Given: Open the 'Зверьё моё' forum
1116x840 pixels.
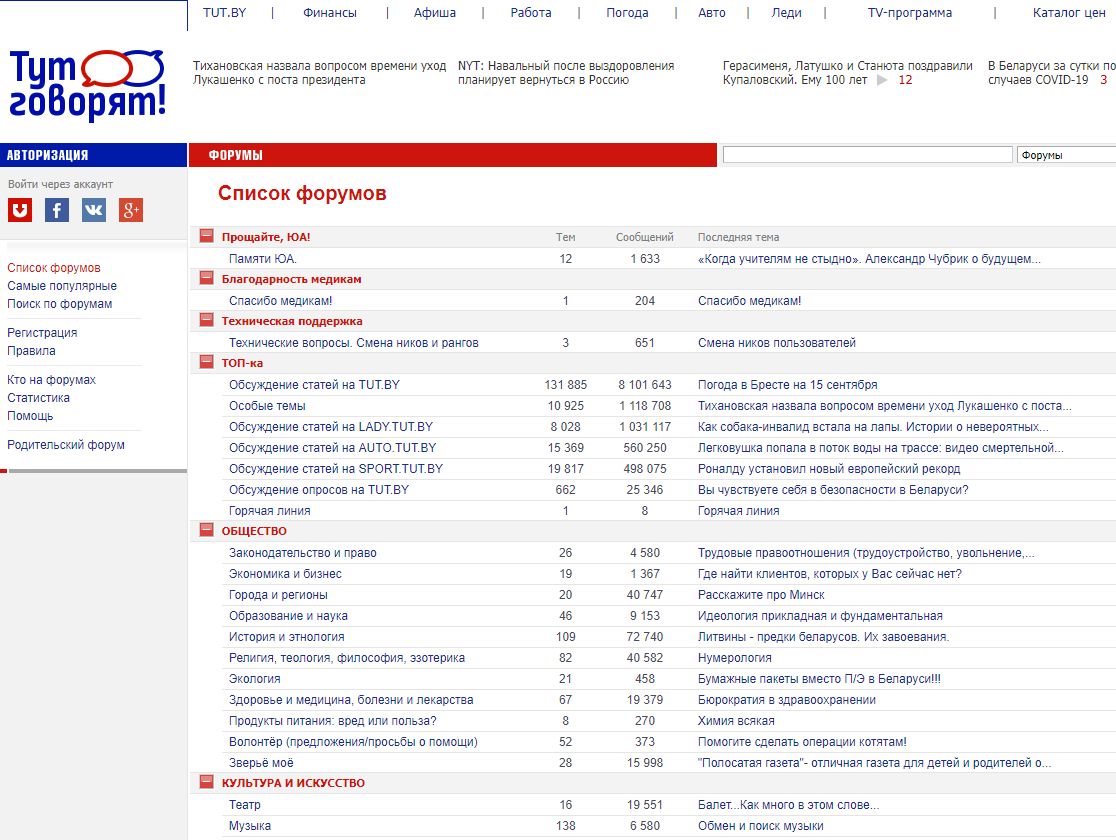Looking at the screenshot, I should tap(260, 763).
